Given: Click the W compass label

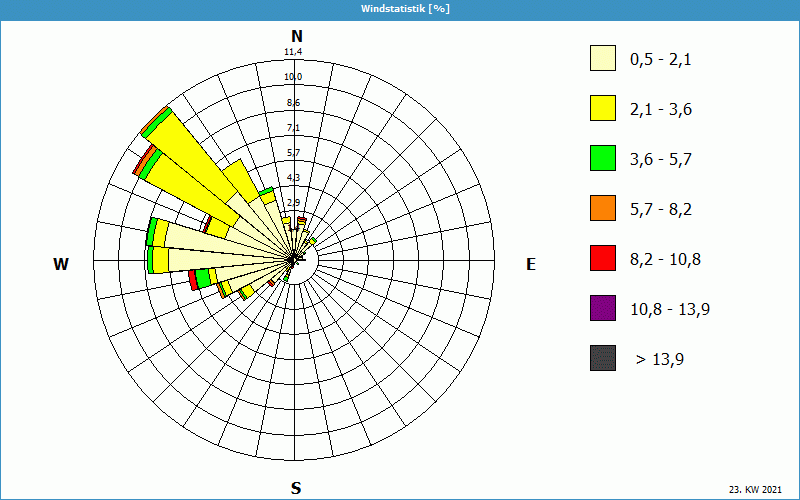Looking at the screenshot, I should point(61,264).
